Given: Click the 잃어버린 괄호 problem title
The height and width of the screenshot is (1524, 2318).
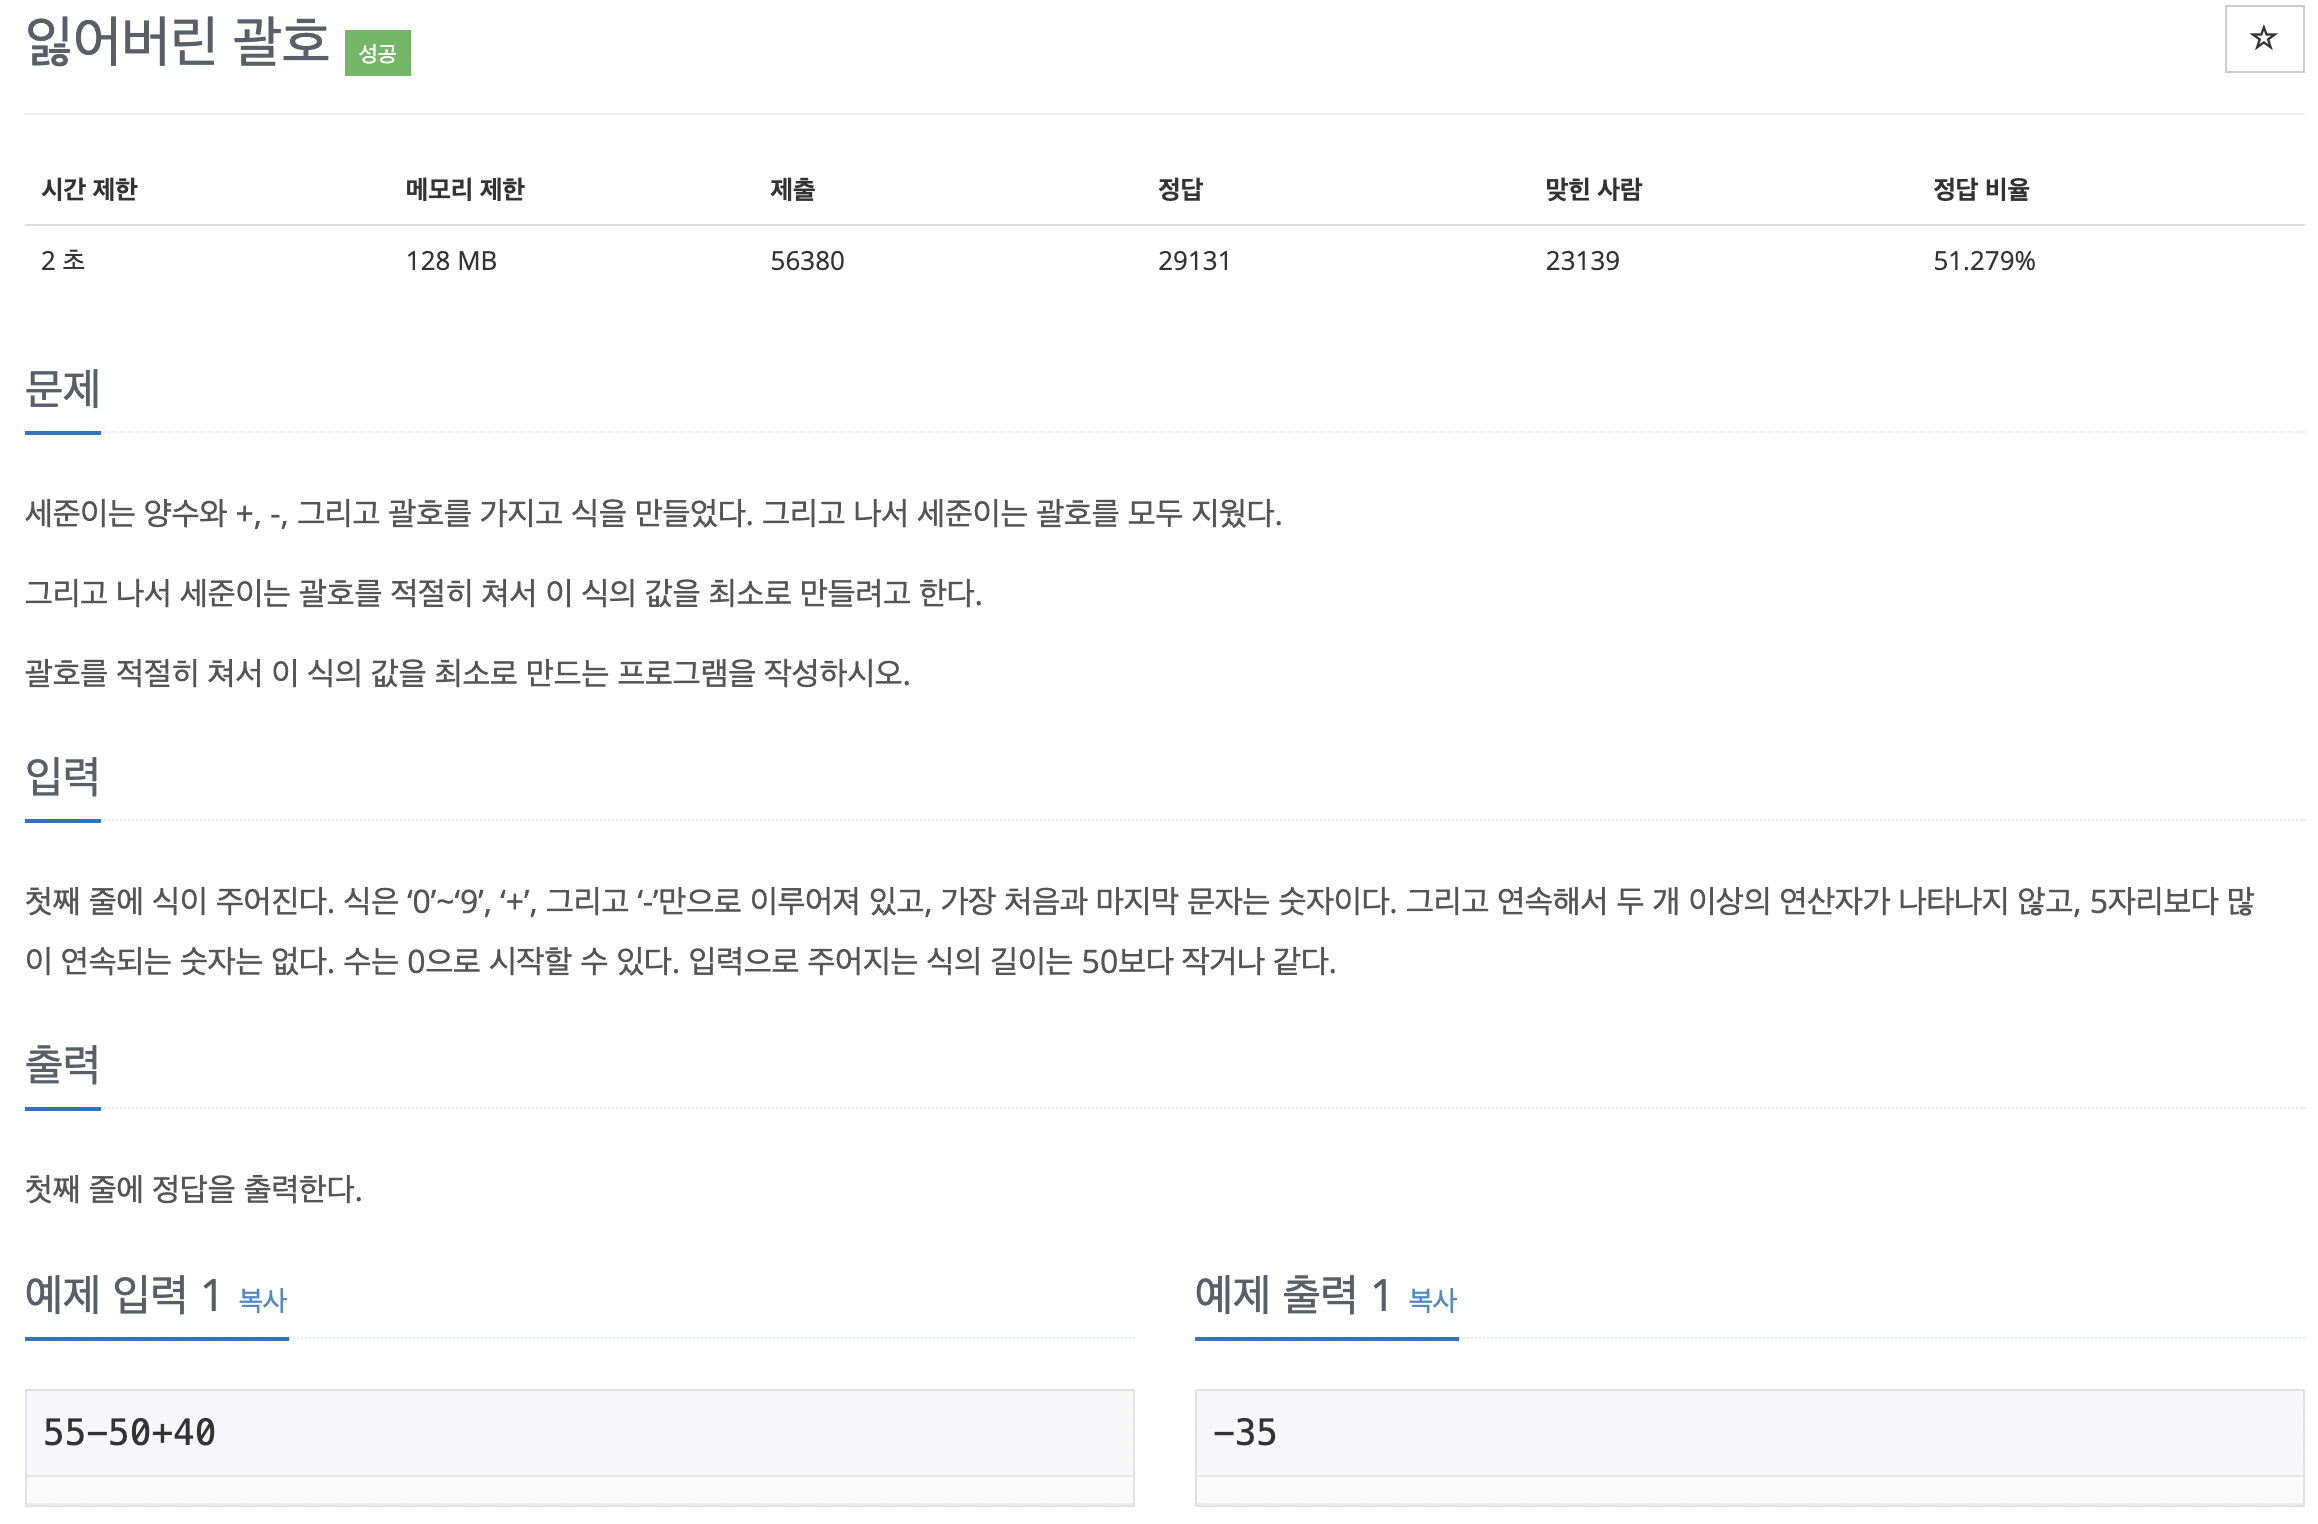Looking at the screenshot, I should (x=177, y=42).
